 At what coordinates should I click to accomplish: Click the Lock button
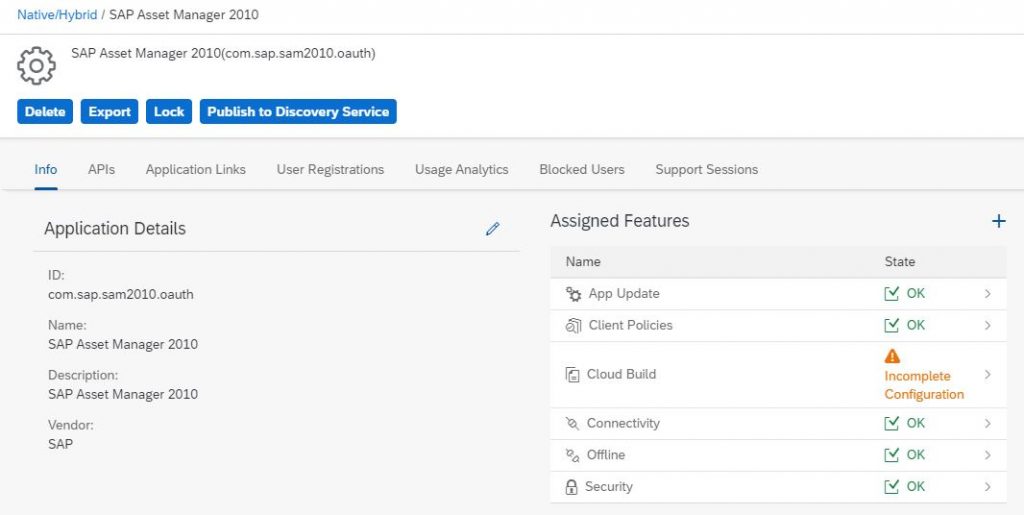[169, 112]
